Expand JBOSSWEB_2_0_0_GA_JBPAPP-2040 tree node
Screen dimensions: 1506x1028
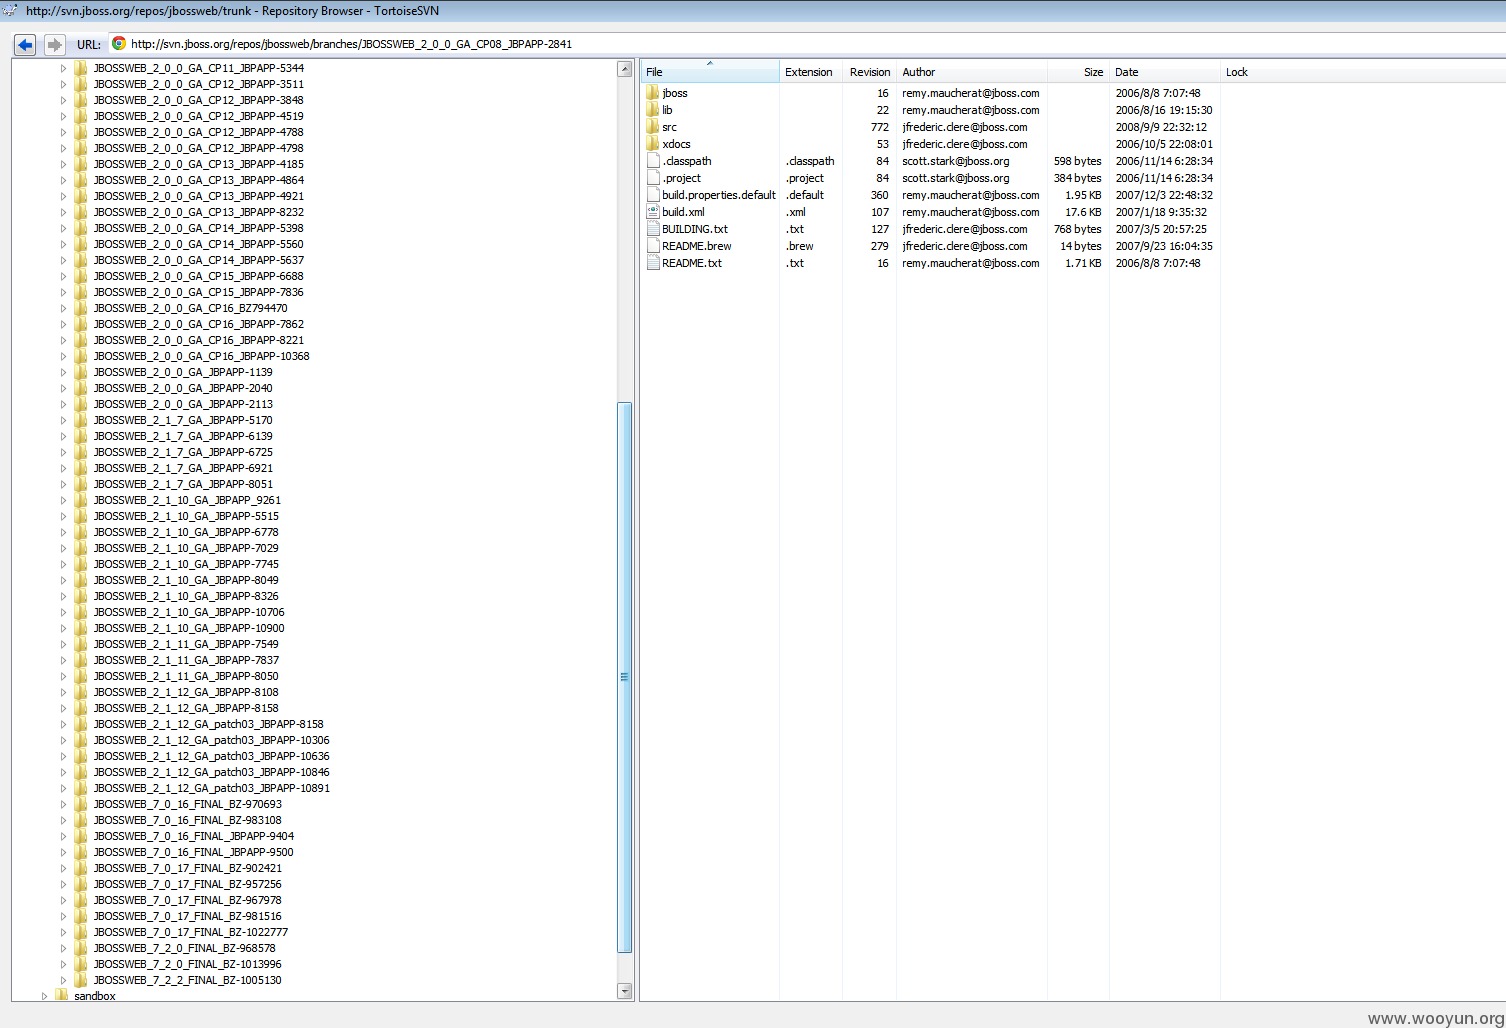pyautogui.click(x=63, y=388)
